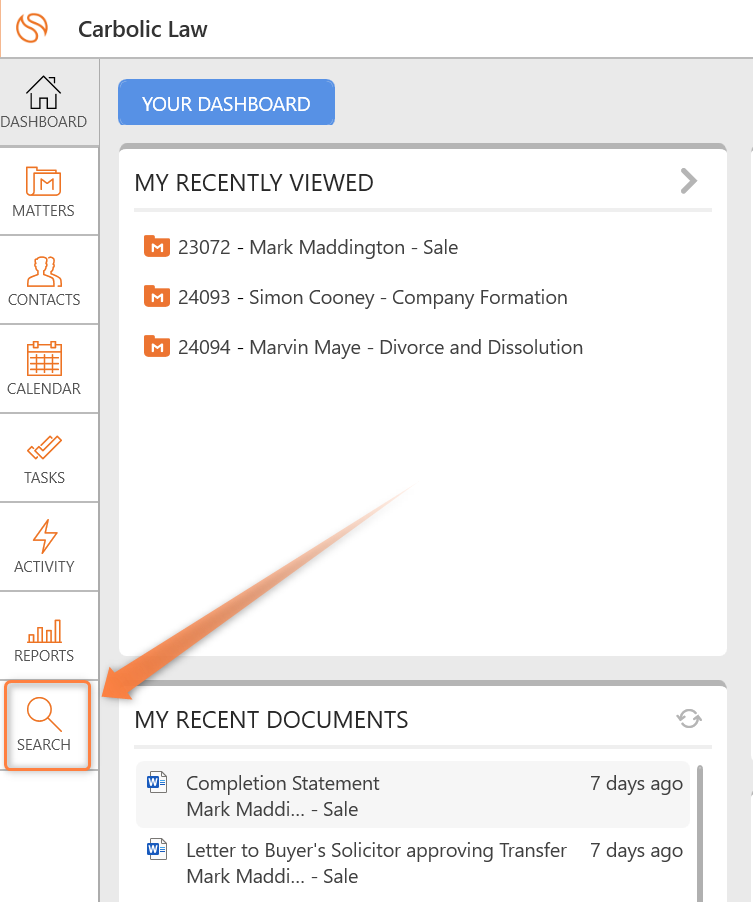Refresh My Recent Documents list
The width and height of the screenshot is (753, 902).
click(x=689, y=719)
